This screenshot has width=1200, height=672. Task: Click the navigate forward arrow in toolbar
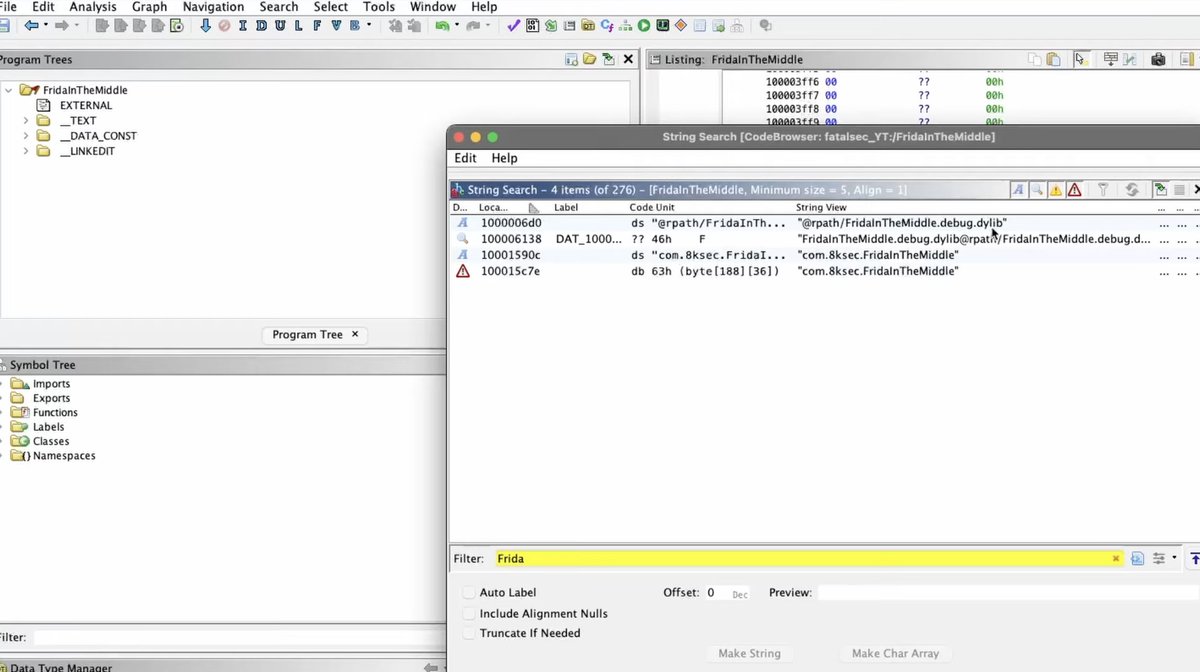pos(61,26)
